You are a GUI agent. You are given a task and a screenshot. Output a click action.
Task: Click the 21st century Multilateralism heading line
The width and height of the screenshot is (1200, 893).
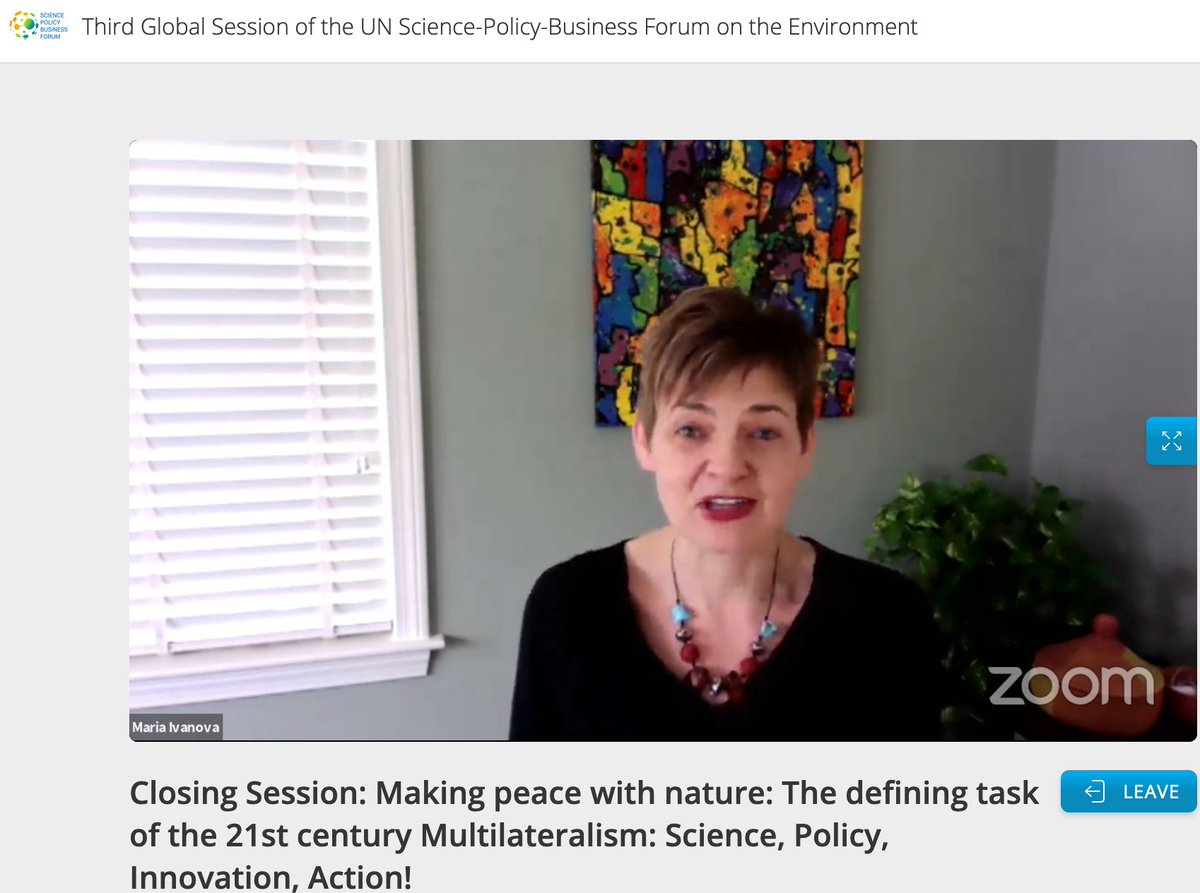(509, 835)
